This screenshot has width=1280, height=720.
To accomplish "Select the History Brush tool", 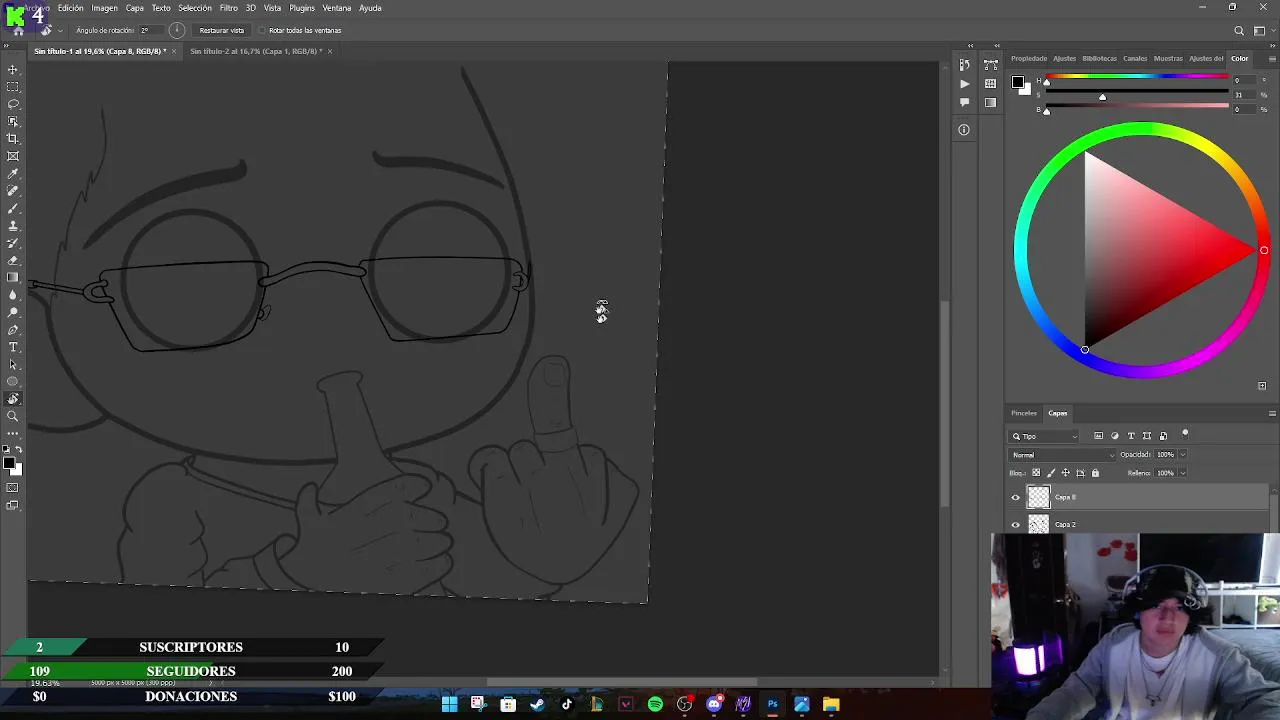I will pos(13,243).
